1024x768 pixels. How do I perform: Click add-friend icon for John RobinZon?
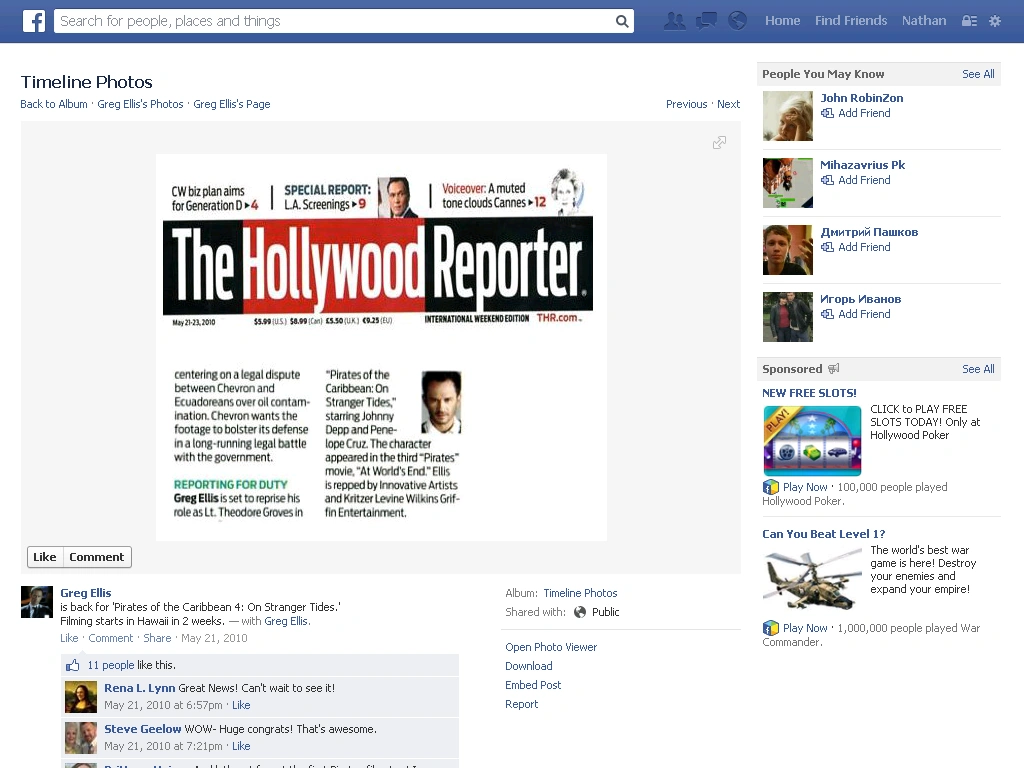827,113
